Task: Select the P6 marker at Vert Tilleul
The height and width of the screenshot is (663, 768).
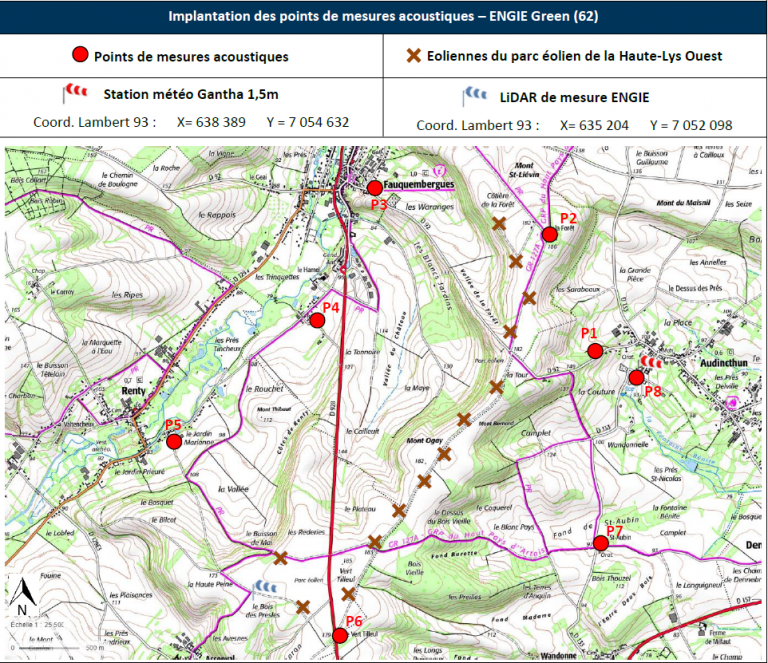Action: (x=340, y=635)
